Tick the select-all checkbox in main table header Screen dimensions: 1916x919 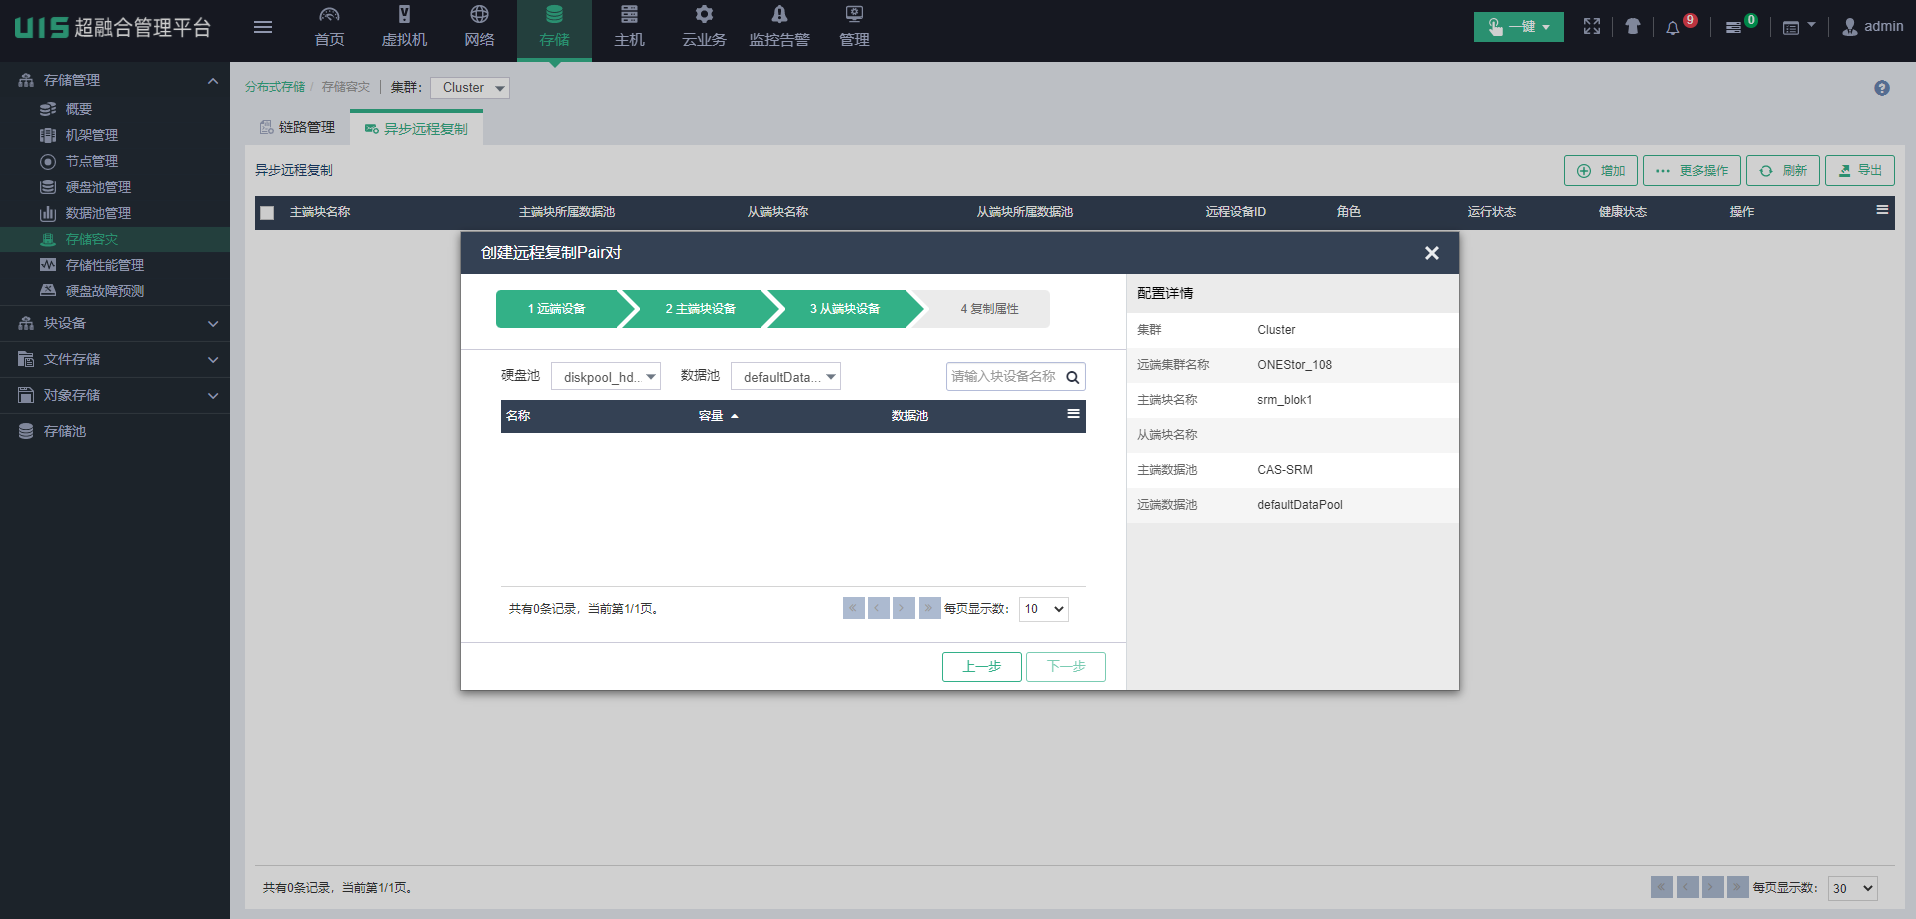[x=267, y=212]
